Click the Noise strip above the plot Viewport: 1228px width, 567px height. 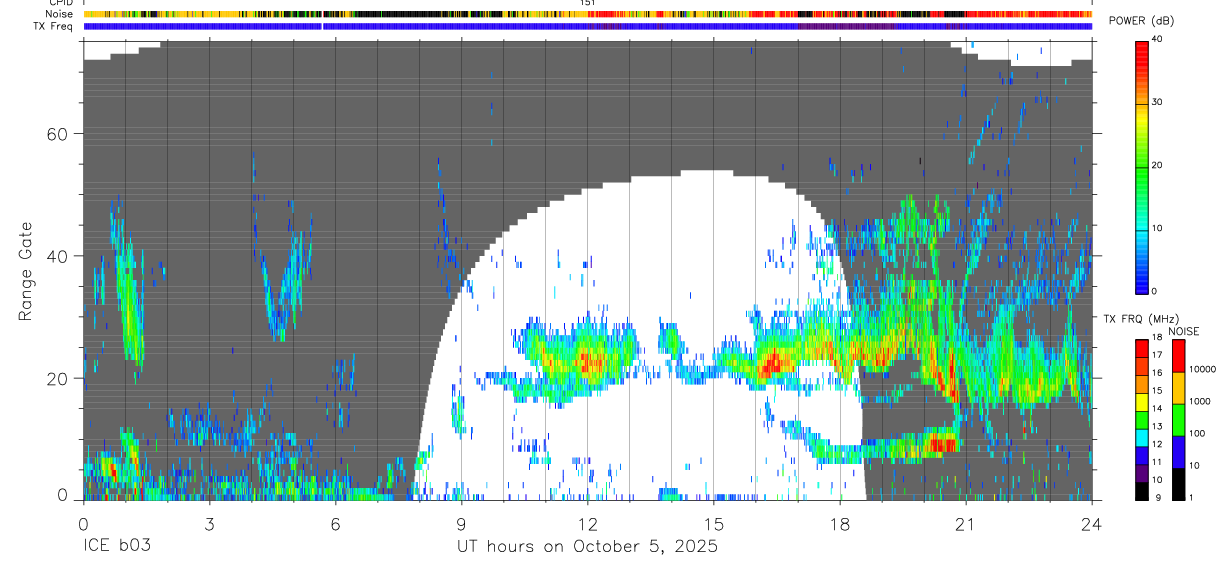click(x=588, y=15)
